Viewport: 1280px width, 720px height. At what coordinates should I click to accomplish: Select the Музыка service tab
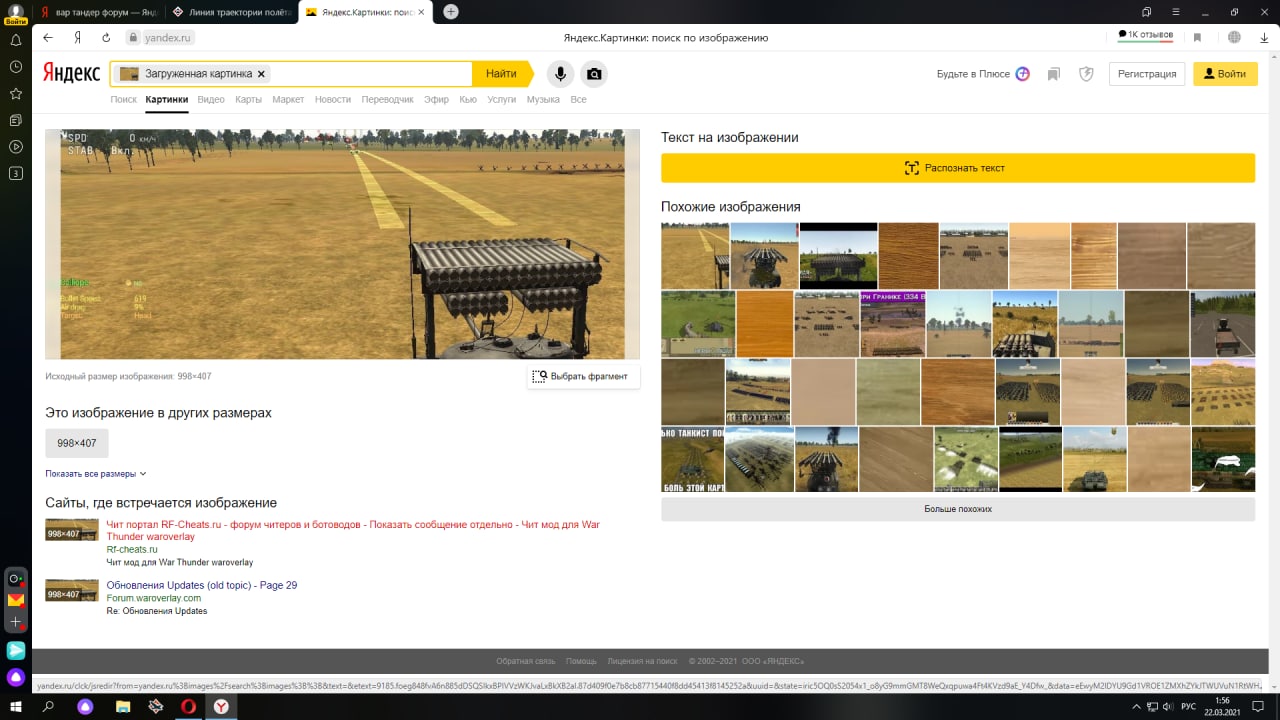pyautogui.click(x=543, y=100)
